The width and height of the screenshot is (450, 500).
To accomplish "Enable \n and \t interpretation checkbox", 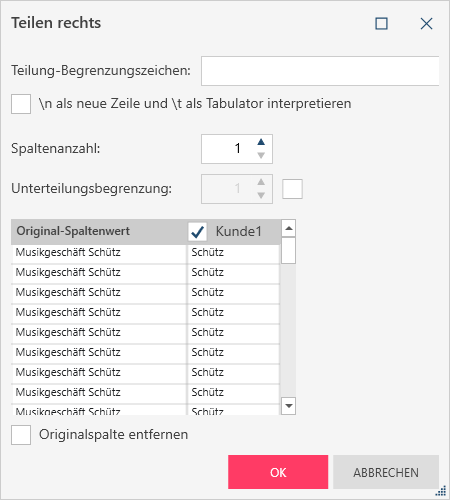I will pyautogui.click(x=21, y=104).
